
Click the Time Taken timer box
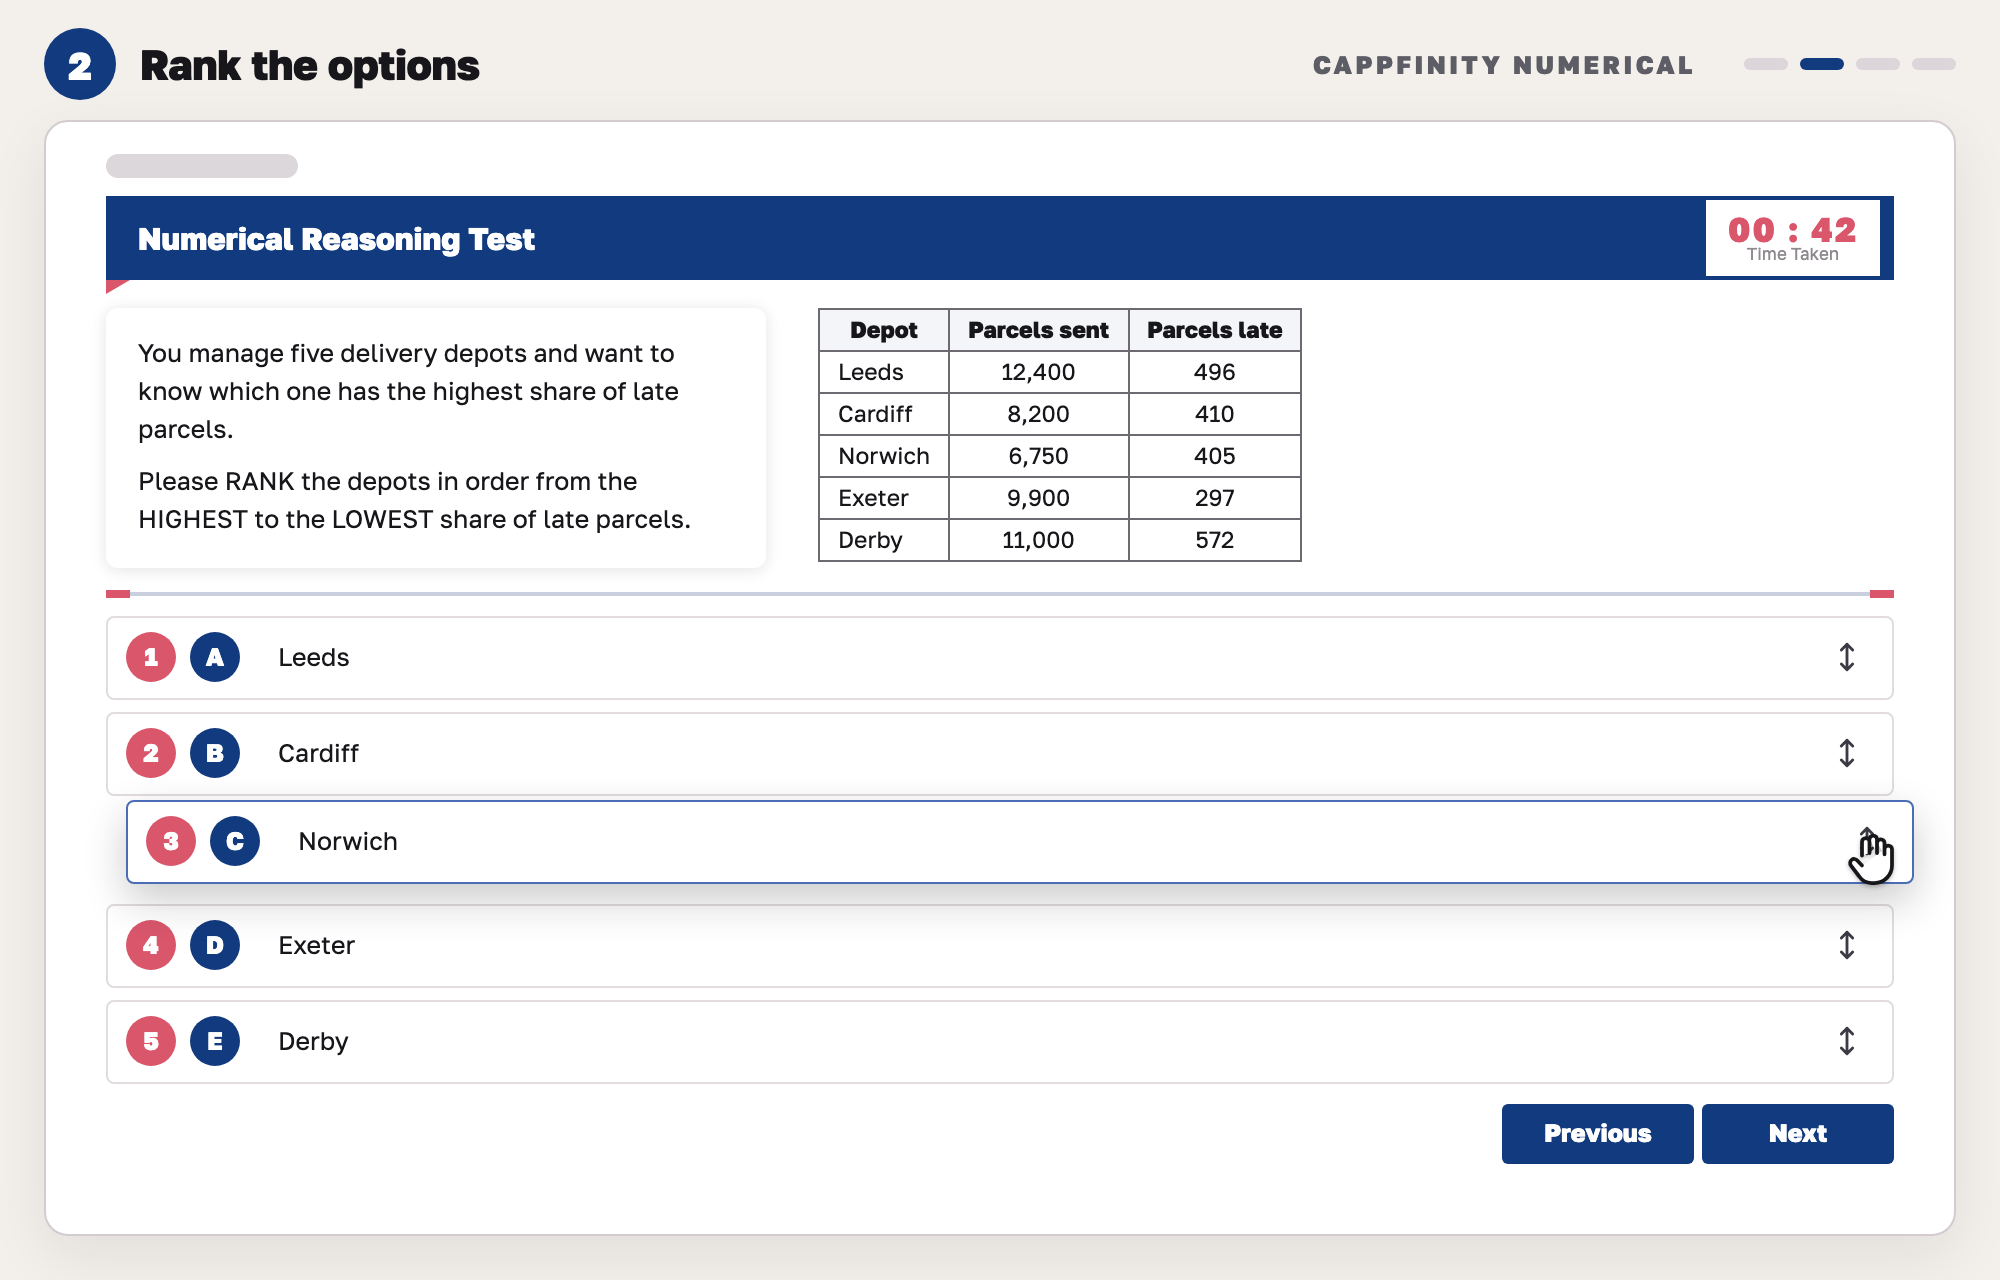1793,238
